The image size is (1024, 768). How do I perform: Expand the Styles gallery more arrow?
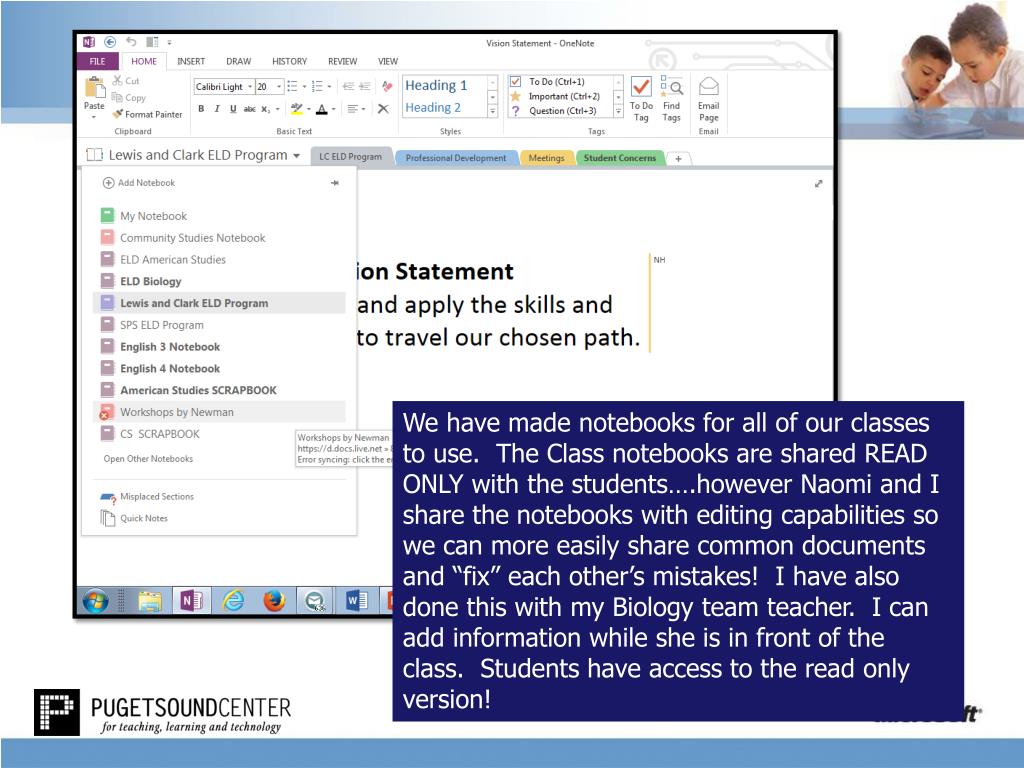[x=492, y=112]
